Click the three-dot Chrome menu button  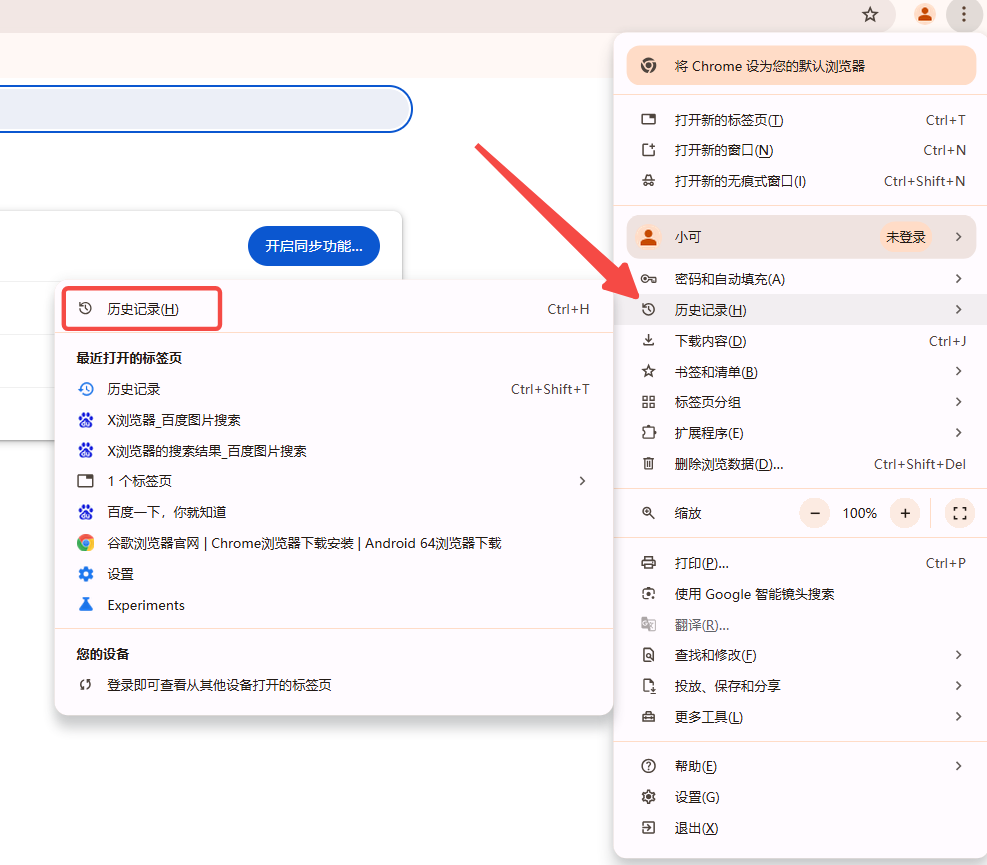point(964,14)
